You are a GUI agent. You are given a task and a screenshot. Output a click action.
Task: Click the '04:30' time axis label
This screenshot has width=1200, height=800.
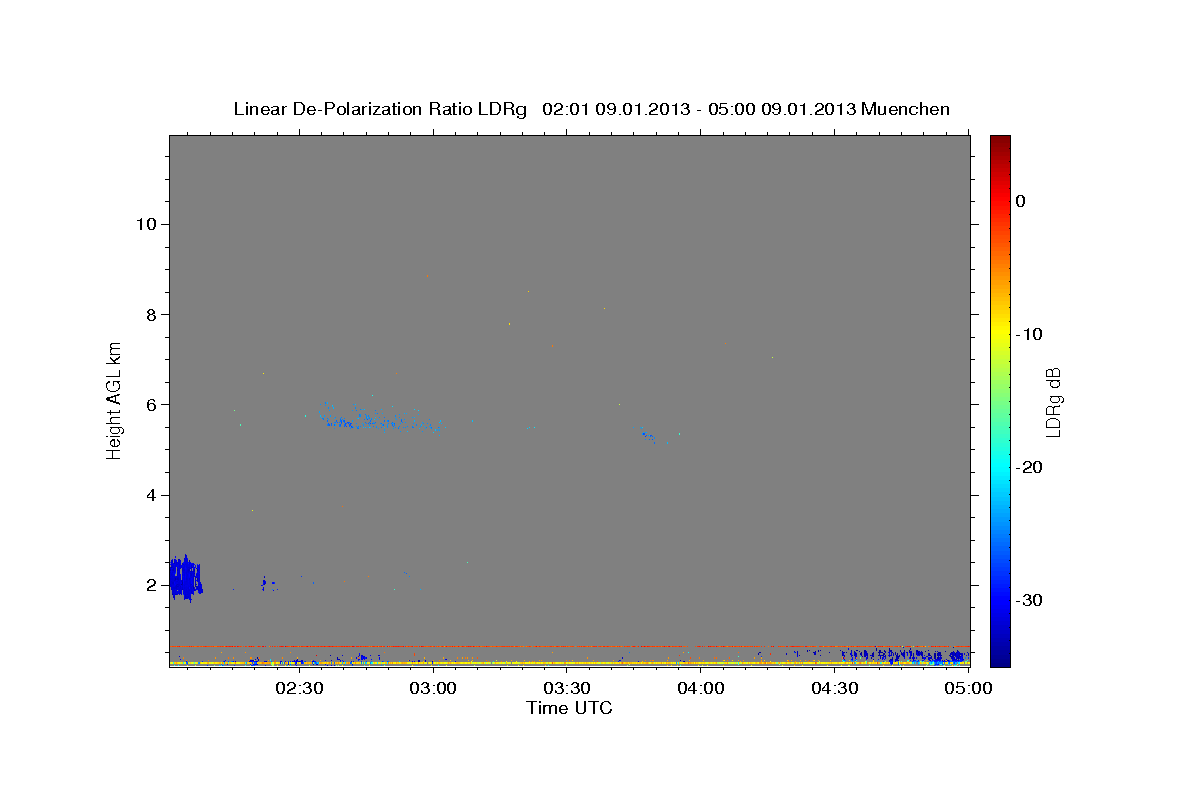click(835, 688)
